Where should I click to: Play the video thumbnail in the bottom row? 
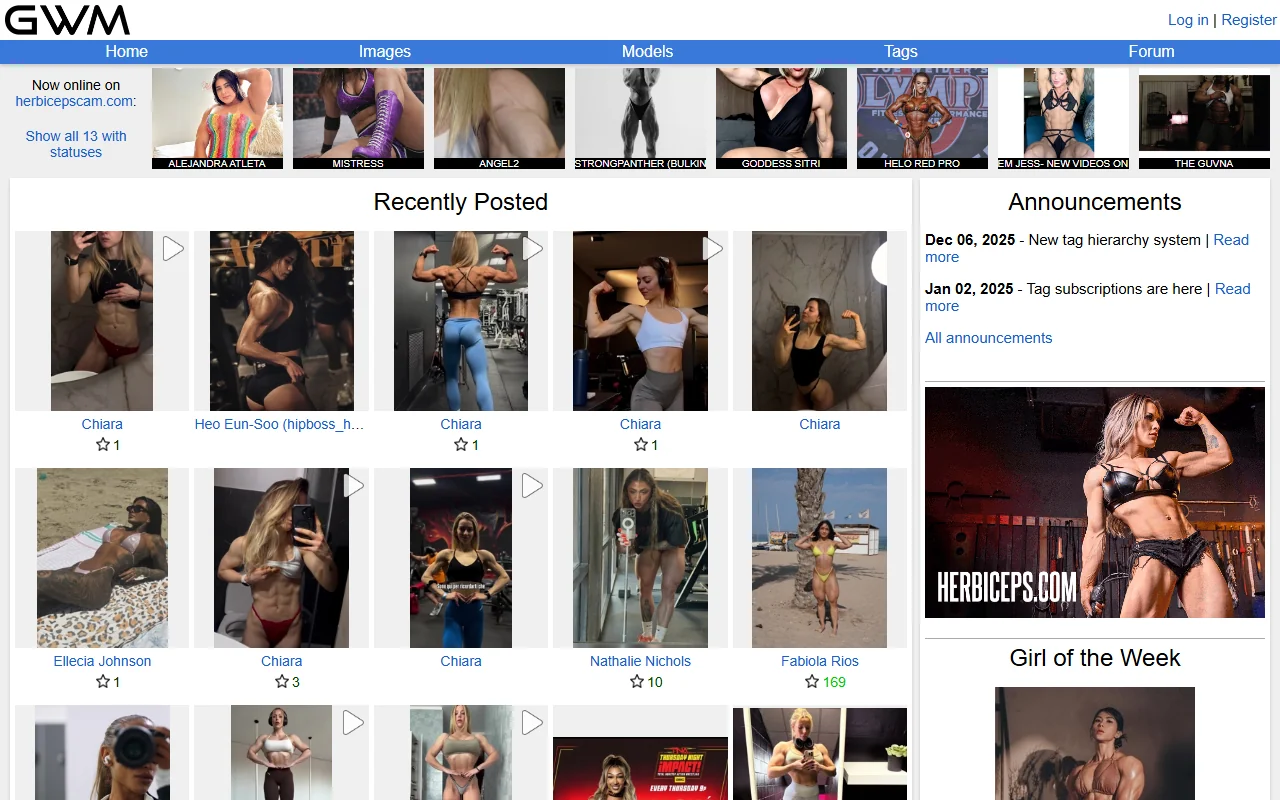point(352,722)
